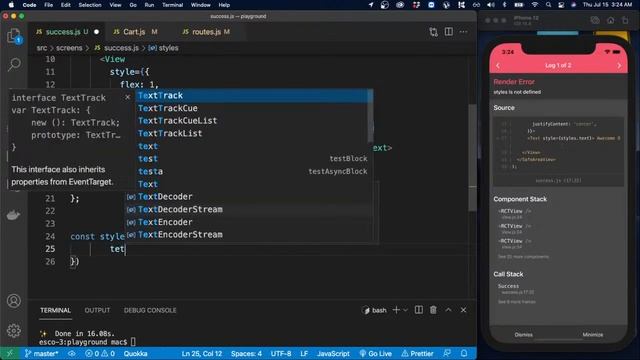The height and width of the screenshot is (360, 640).
Task: Choose the testa testAsyncBlock suggestion
Action: coord(251,171)
